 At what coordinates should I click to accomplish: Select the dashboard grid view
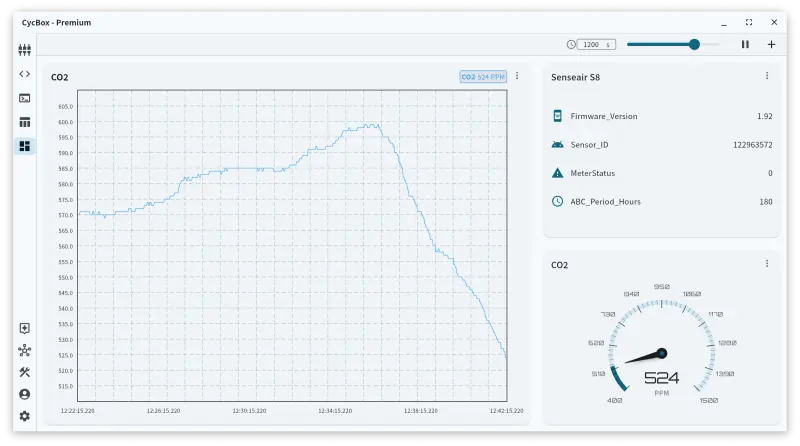coord(24,146)
